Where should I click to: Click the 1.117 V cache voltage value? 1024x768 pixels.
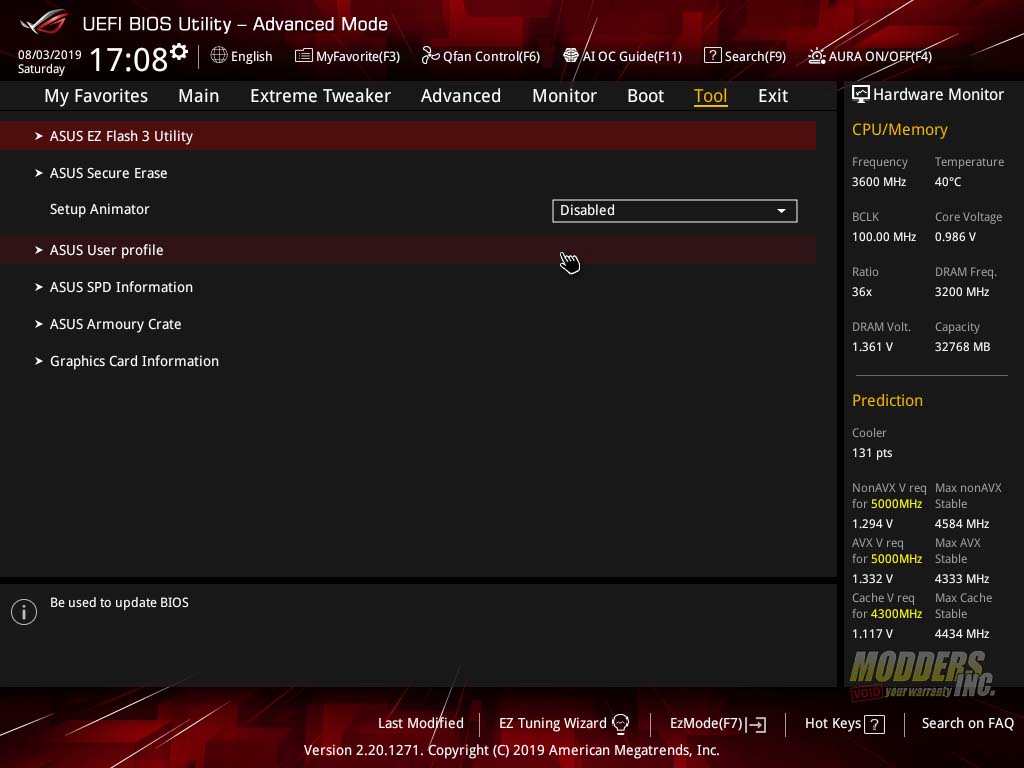pos(872,633)
